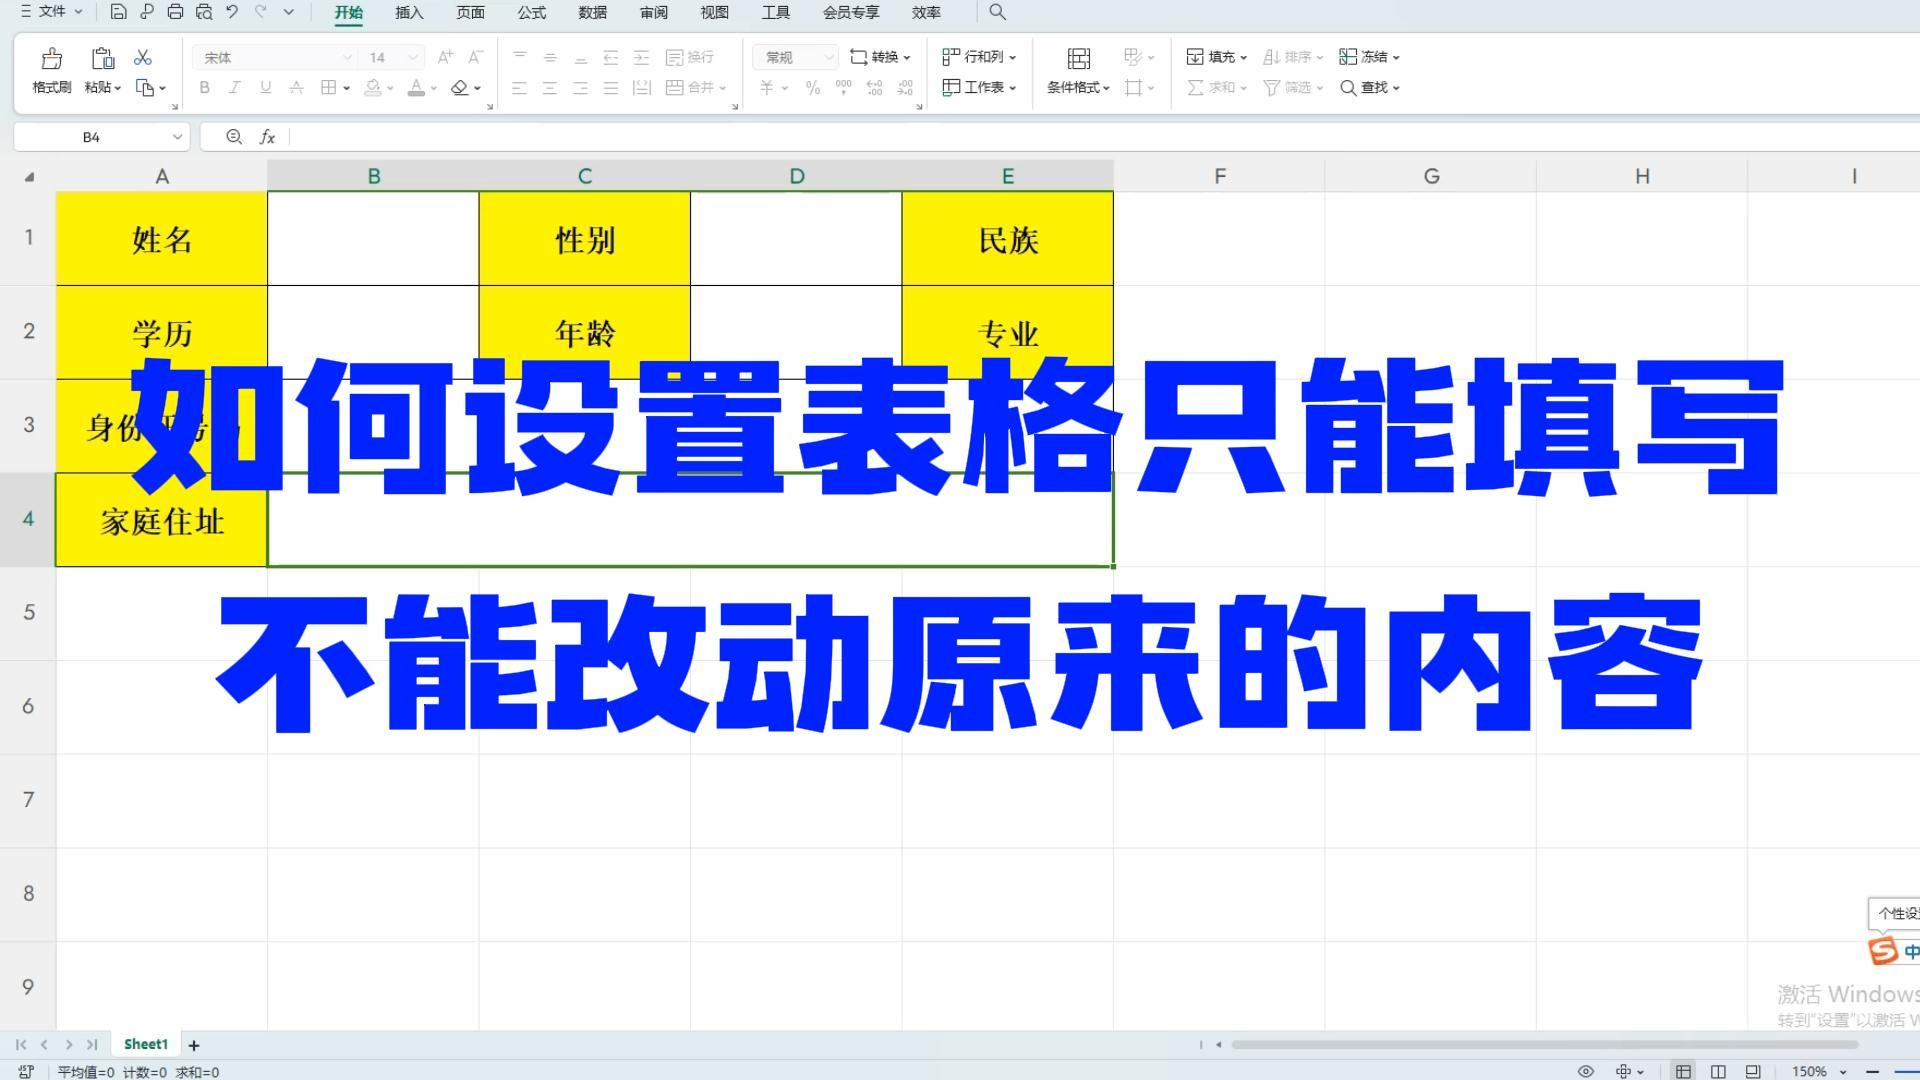This screenshot has width=1920, height=1080.
Task: Click the Increase Font Size icon
Action: [446, 57]
